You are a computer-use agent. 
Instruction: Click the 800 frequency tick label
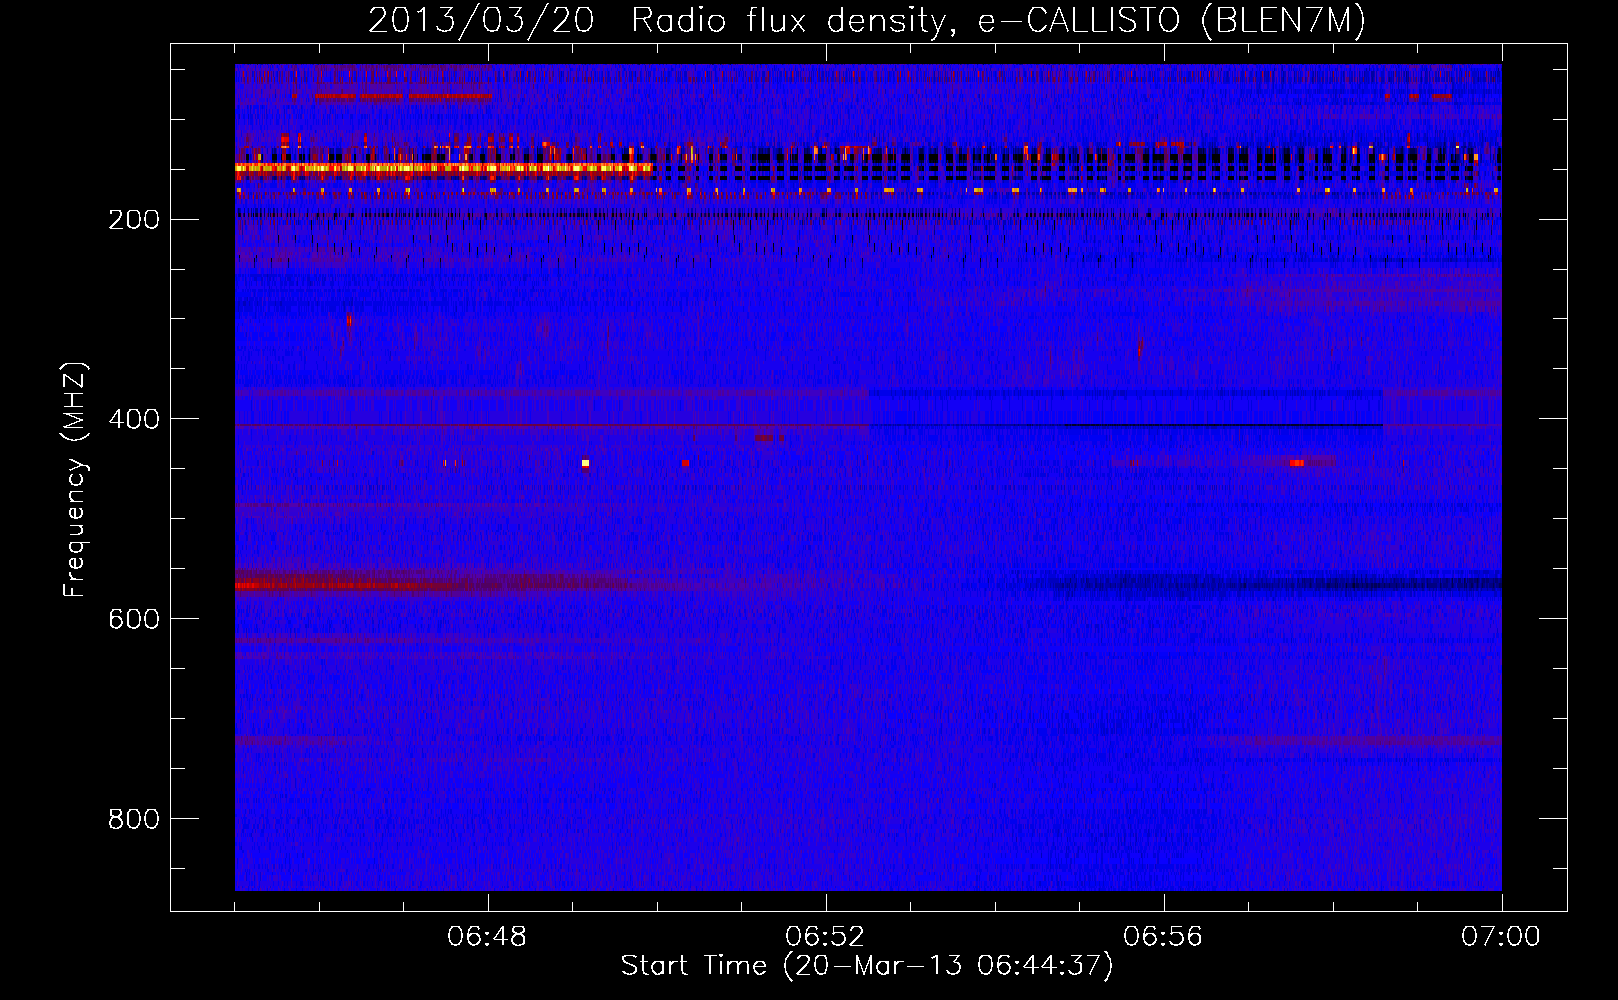tap(134, 819)
